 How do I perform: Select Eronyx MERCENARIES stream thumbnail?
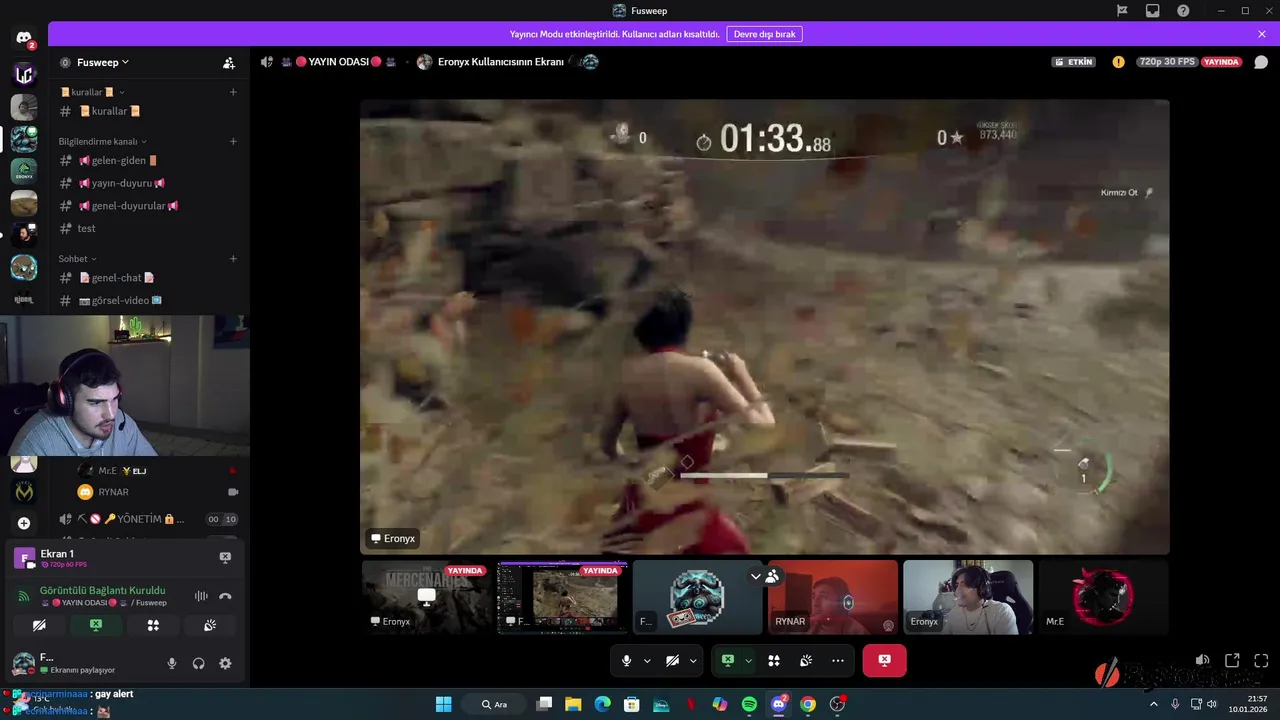pos(427,597)
